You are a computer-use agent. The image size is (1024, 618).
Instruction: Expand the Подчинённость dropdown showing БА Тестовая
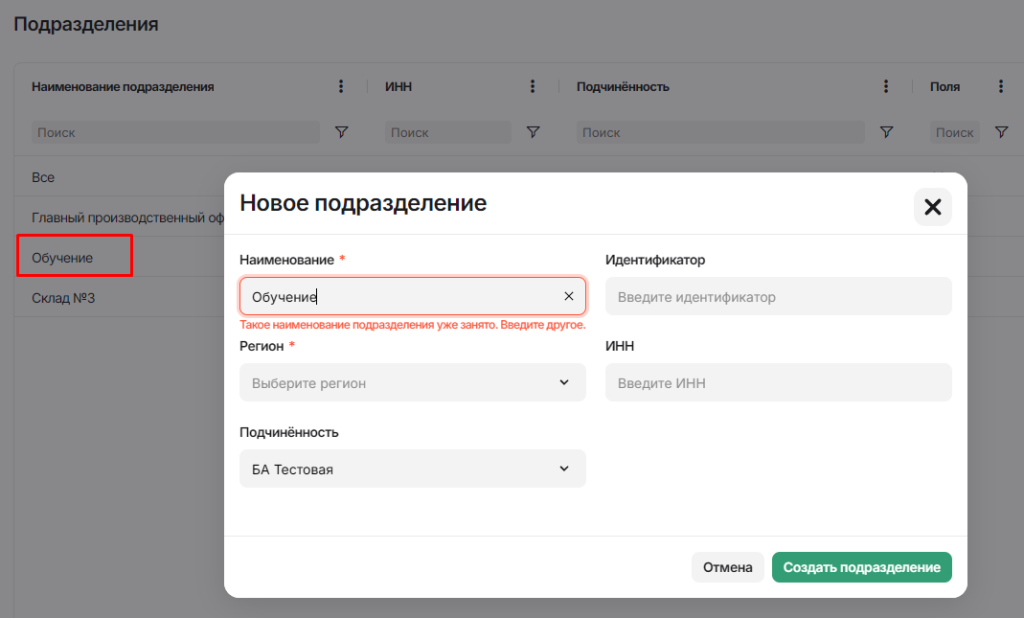click(x=412, y=468)
